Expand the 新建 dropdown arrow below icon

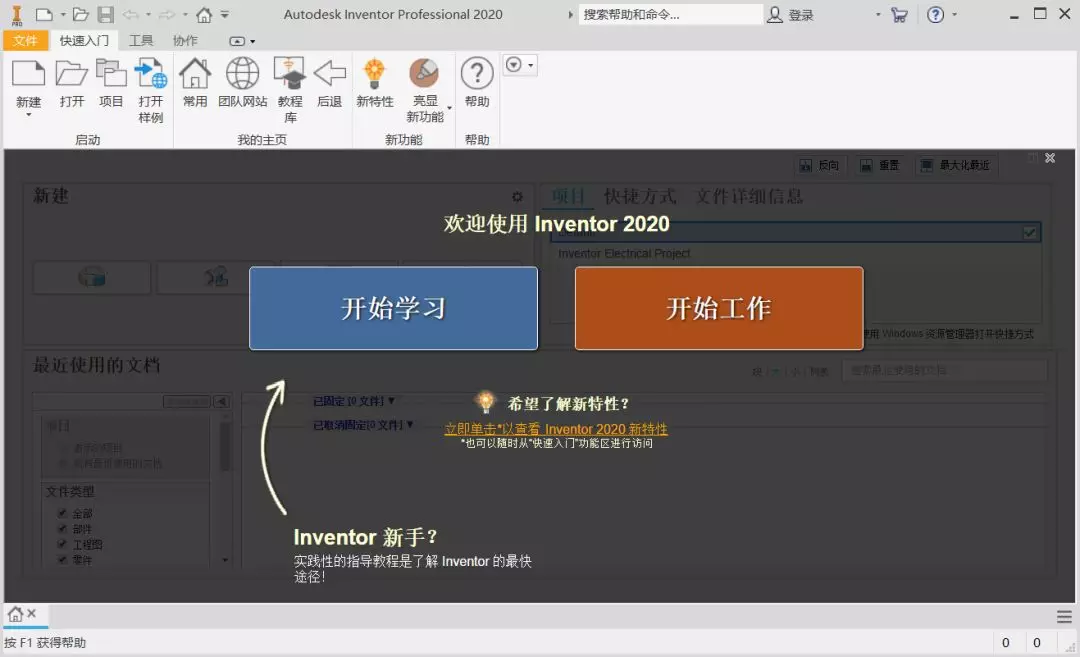coord(28,115)
